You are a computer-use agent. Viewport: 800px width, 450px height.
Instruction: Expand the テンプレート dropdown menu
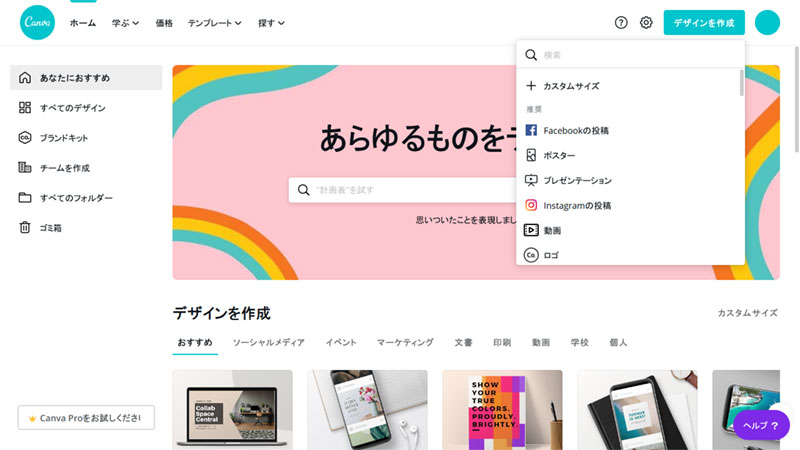(x=215, y=23)
